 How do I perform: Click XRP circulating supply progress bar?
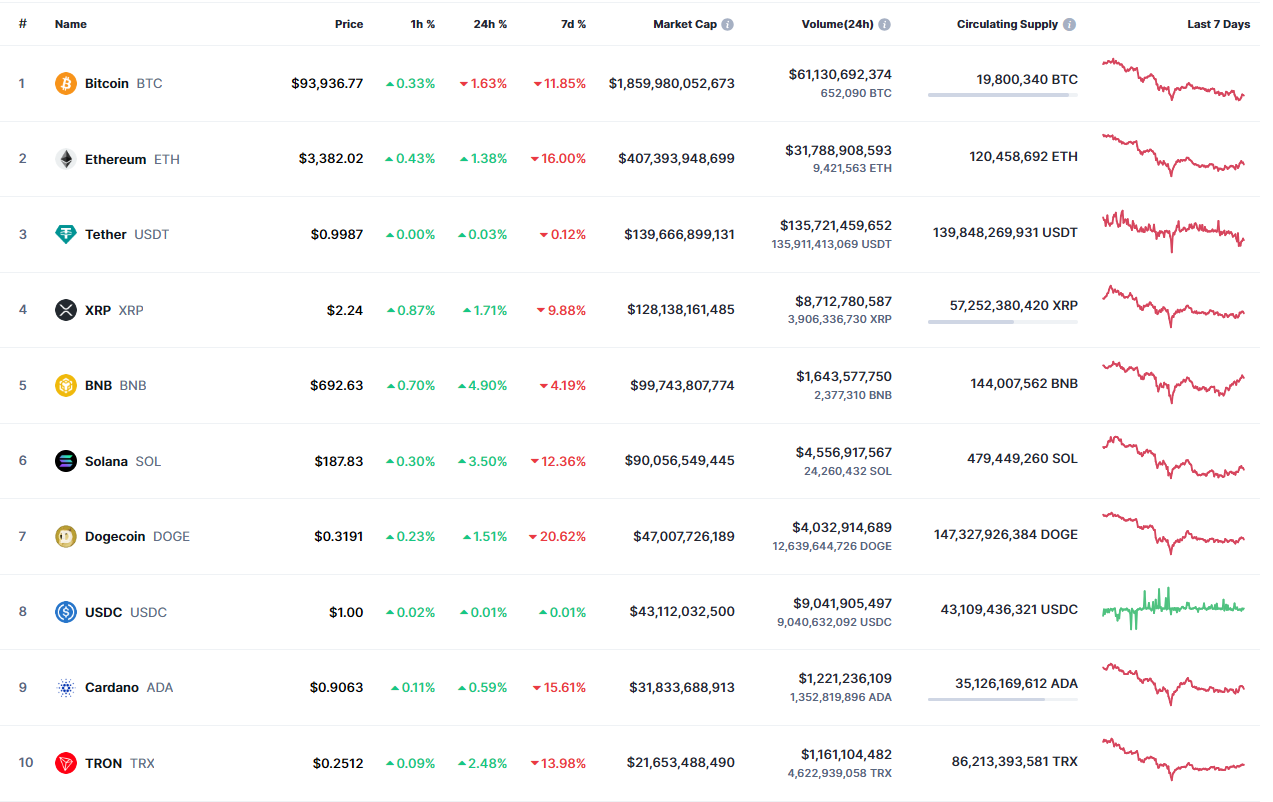[x=1003, y=321]
